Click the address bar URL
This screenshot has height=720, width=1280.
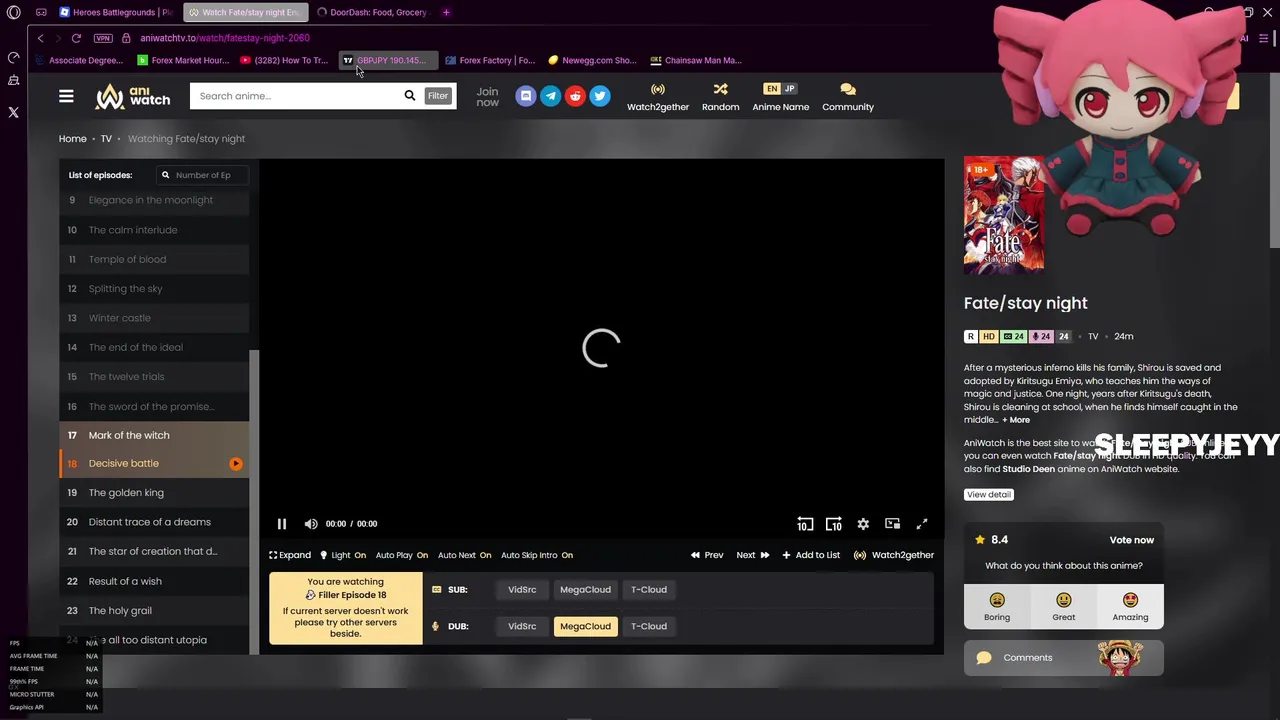225,38
